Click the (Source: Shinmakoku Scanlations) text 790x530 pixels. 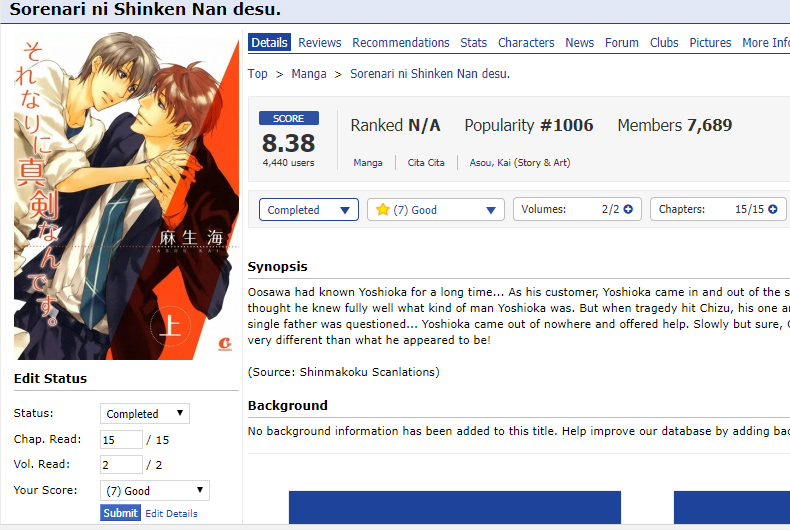[344, 372]
